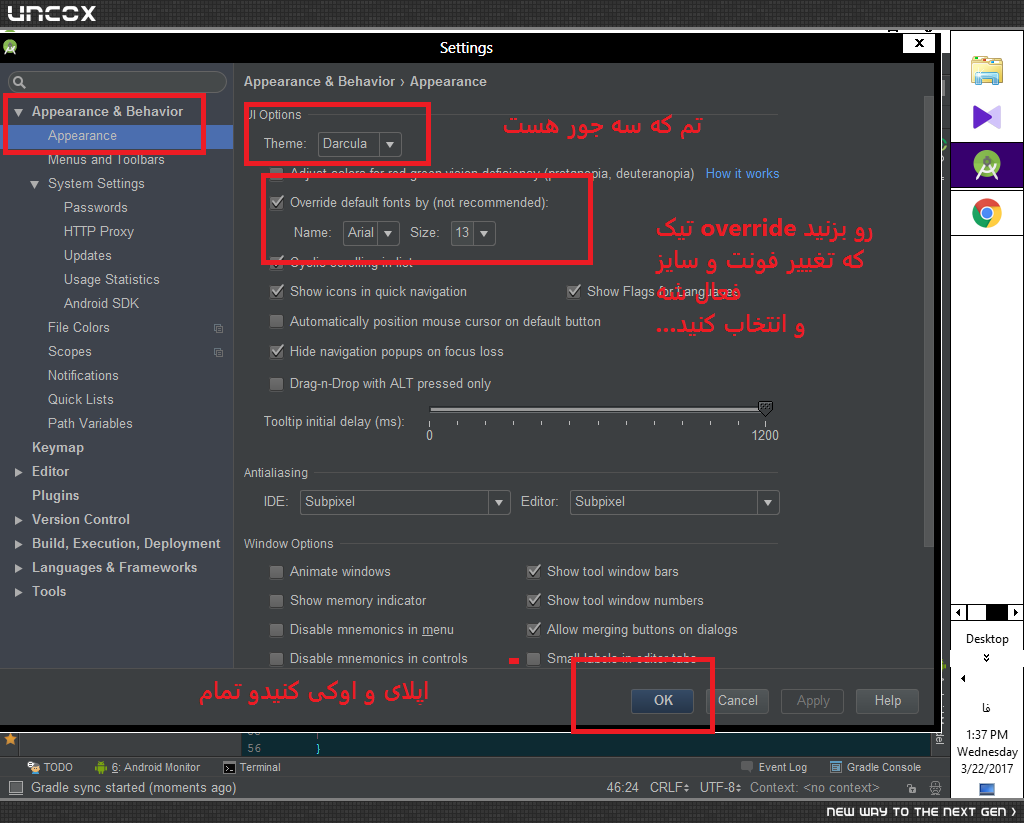Toggle Override default fonts checkbox
The image size is (1024, 823).
pos(277,202)
